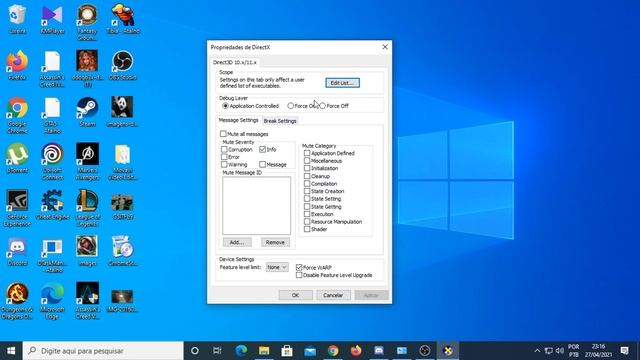Show hidden system tray icons chevron
Image resolution: width=640 pixels, height=360 pixels.
coord(537,351)
